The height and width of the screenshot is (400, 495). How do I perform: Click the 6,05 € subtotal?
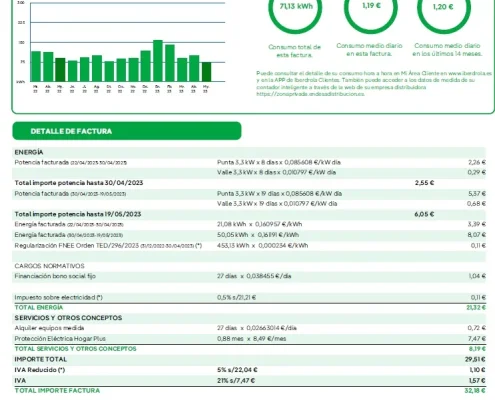pos(424,214)
